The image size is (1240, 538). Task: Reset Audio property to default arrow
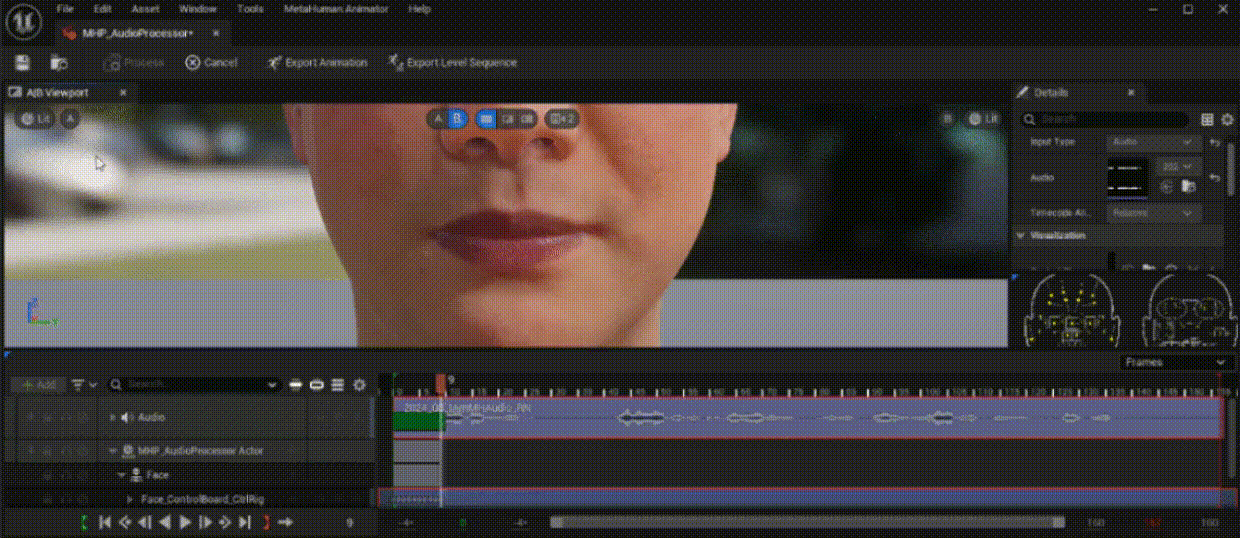click(1214, 178)
